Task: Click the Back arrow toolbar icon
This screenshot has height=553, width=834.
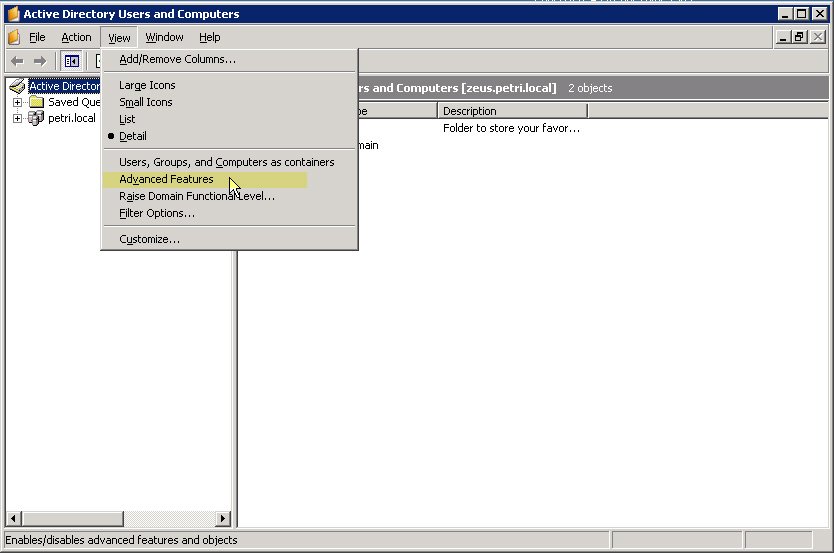Action: (17, 61)
